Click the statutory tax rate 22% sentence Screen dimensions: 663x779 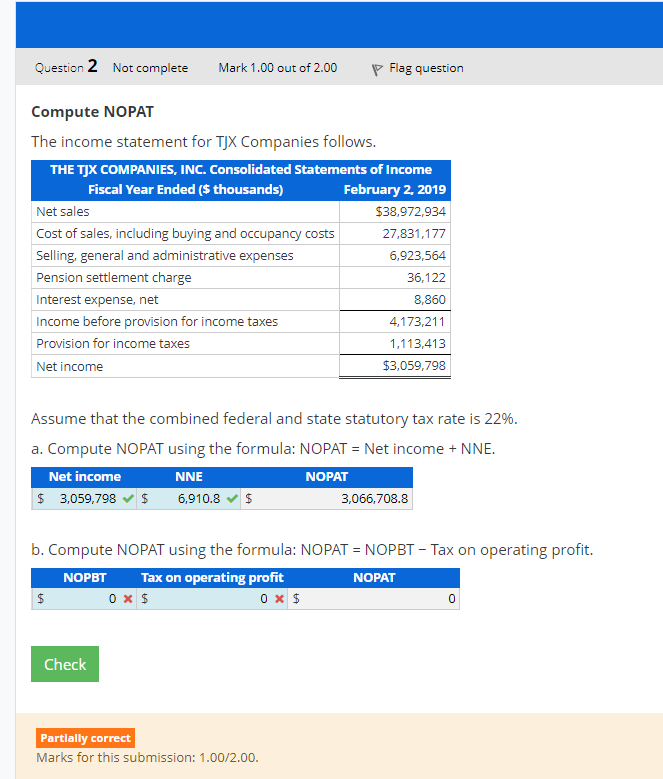274,419
